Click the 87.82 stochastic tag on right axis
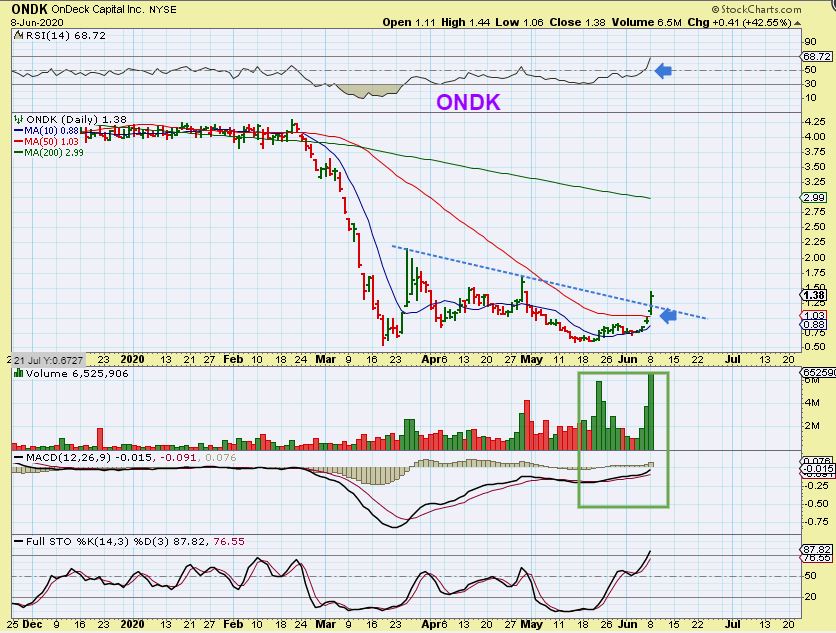Image resolution: width=836 pixels, height=633 pixels. pos(817,550)
